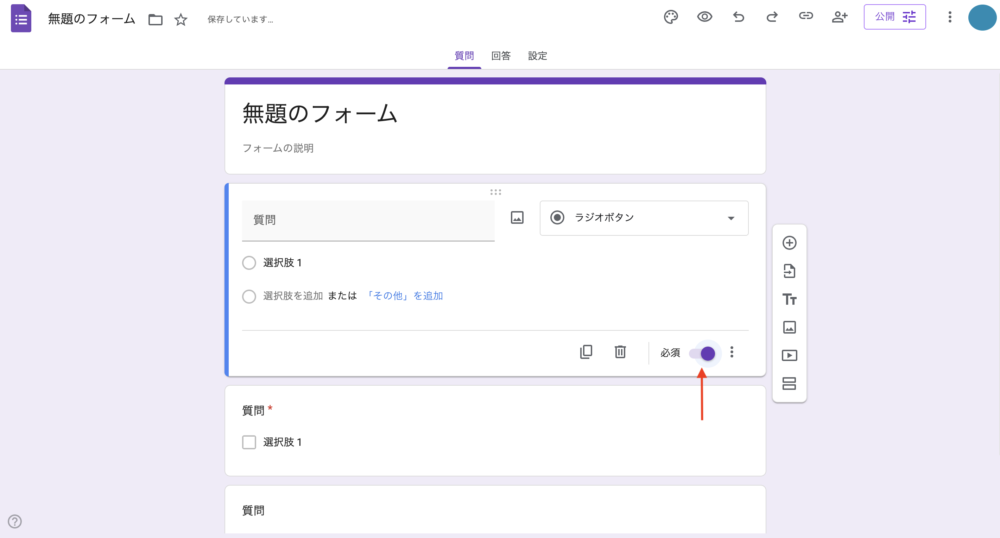Add collaborators with the person-plus icon
This screenshot has width=1000, height=538.
click(x=840, y=17)
